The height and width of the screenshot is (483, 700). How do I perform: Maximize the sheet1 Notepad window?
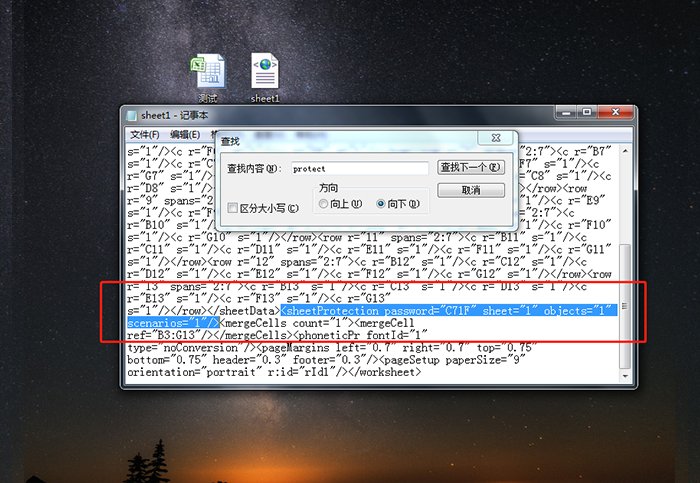point(587,112)
